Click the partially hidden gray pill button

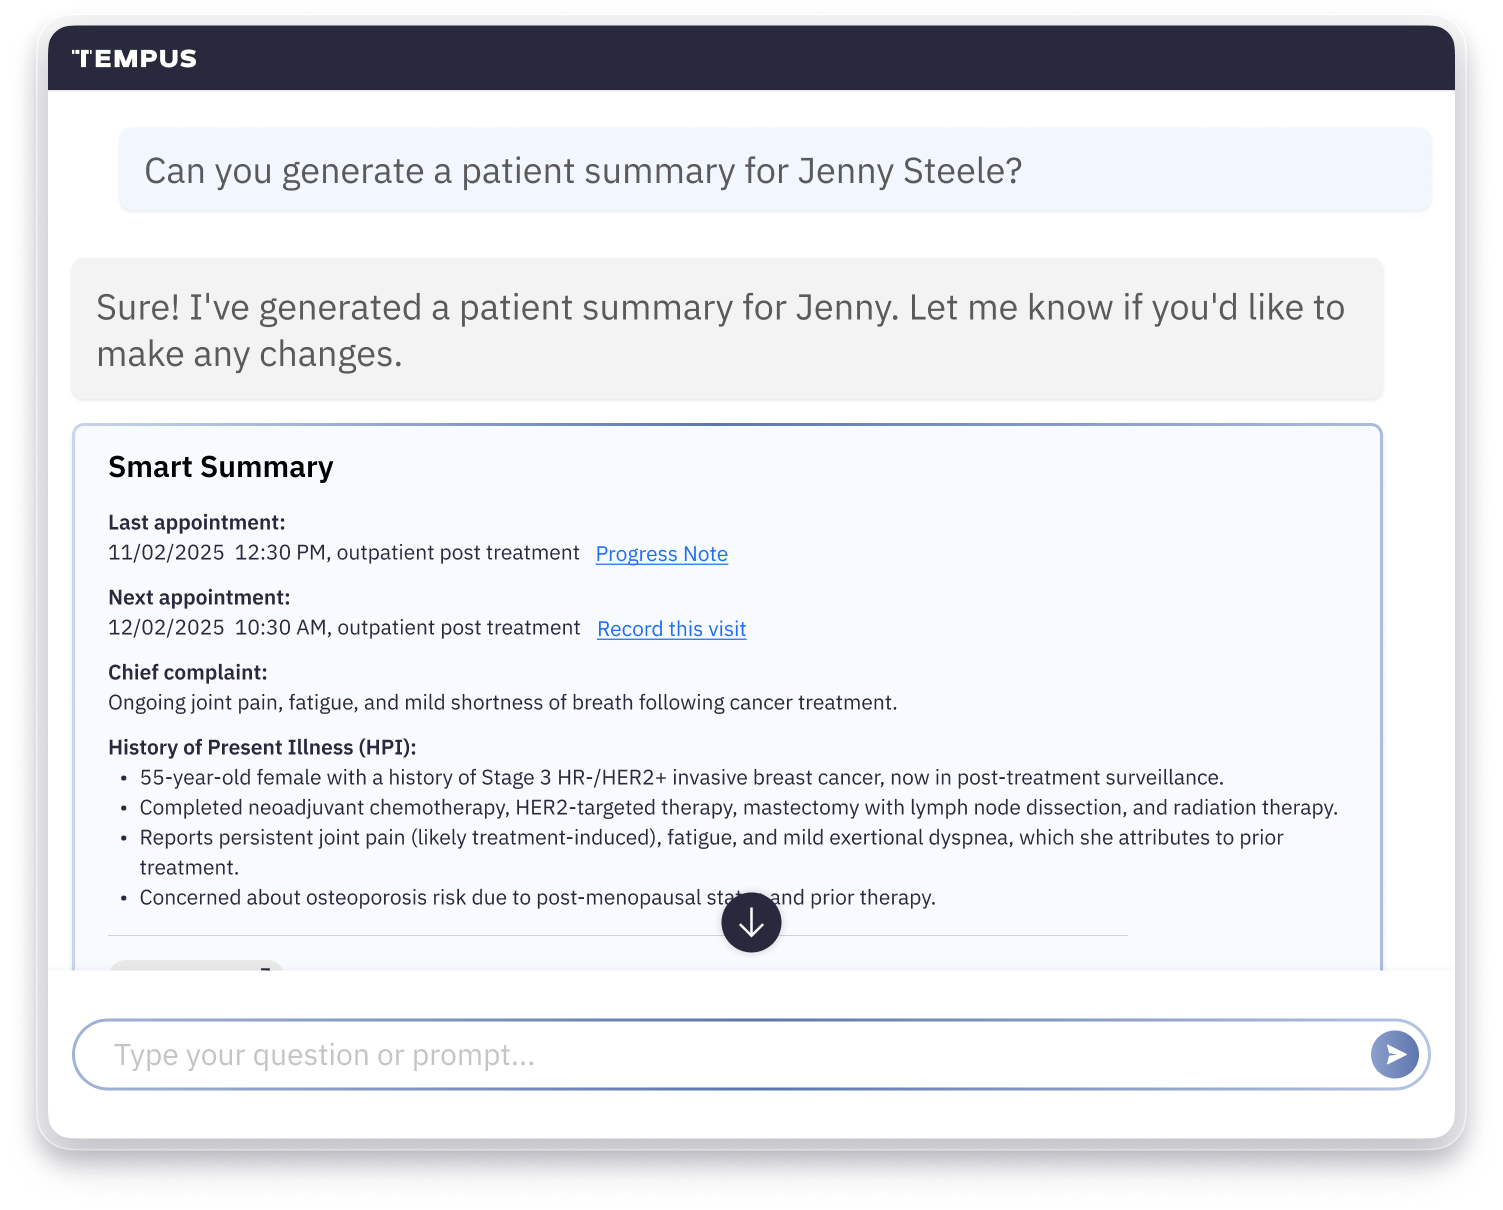196,965
